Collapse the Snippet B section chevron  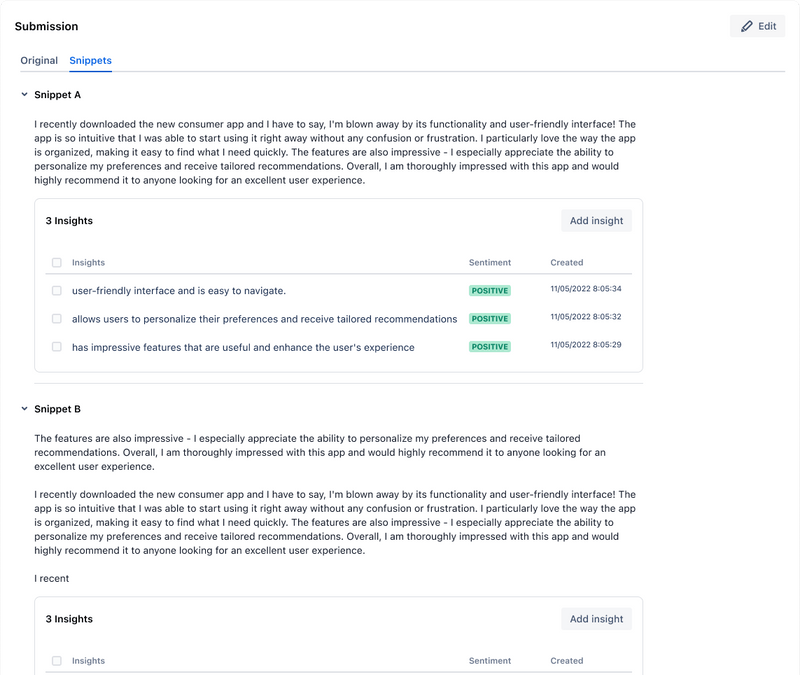pos(24,409)
